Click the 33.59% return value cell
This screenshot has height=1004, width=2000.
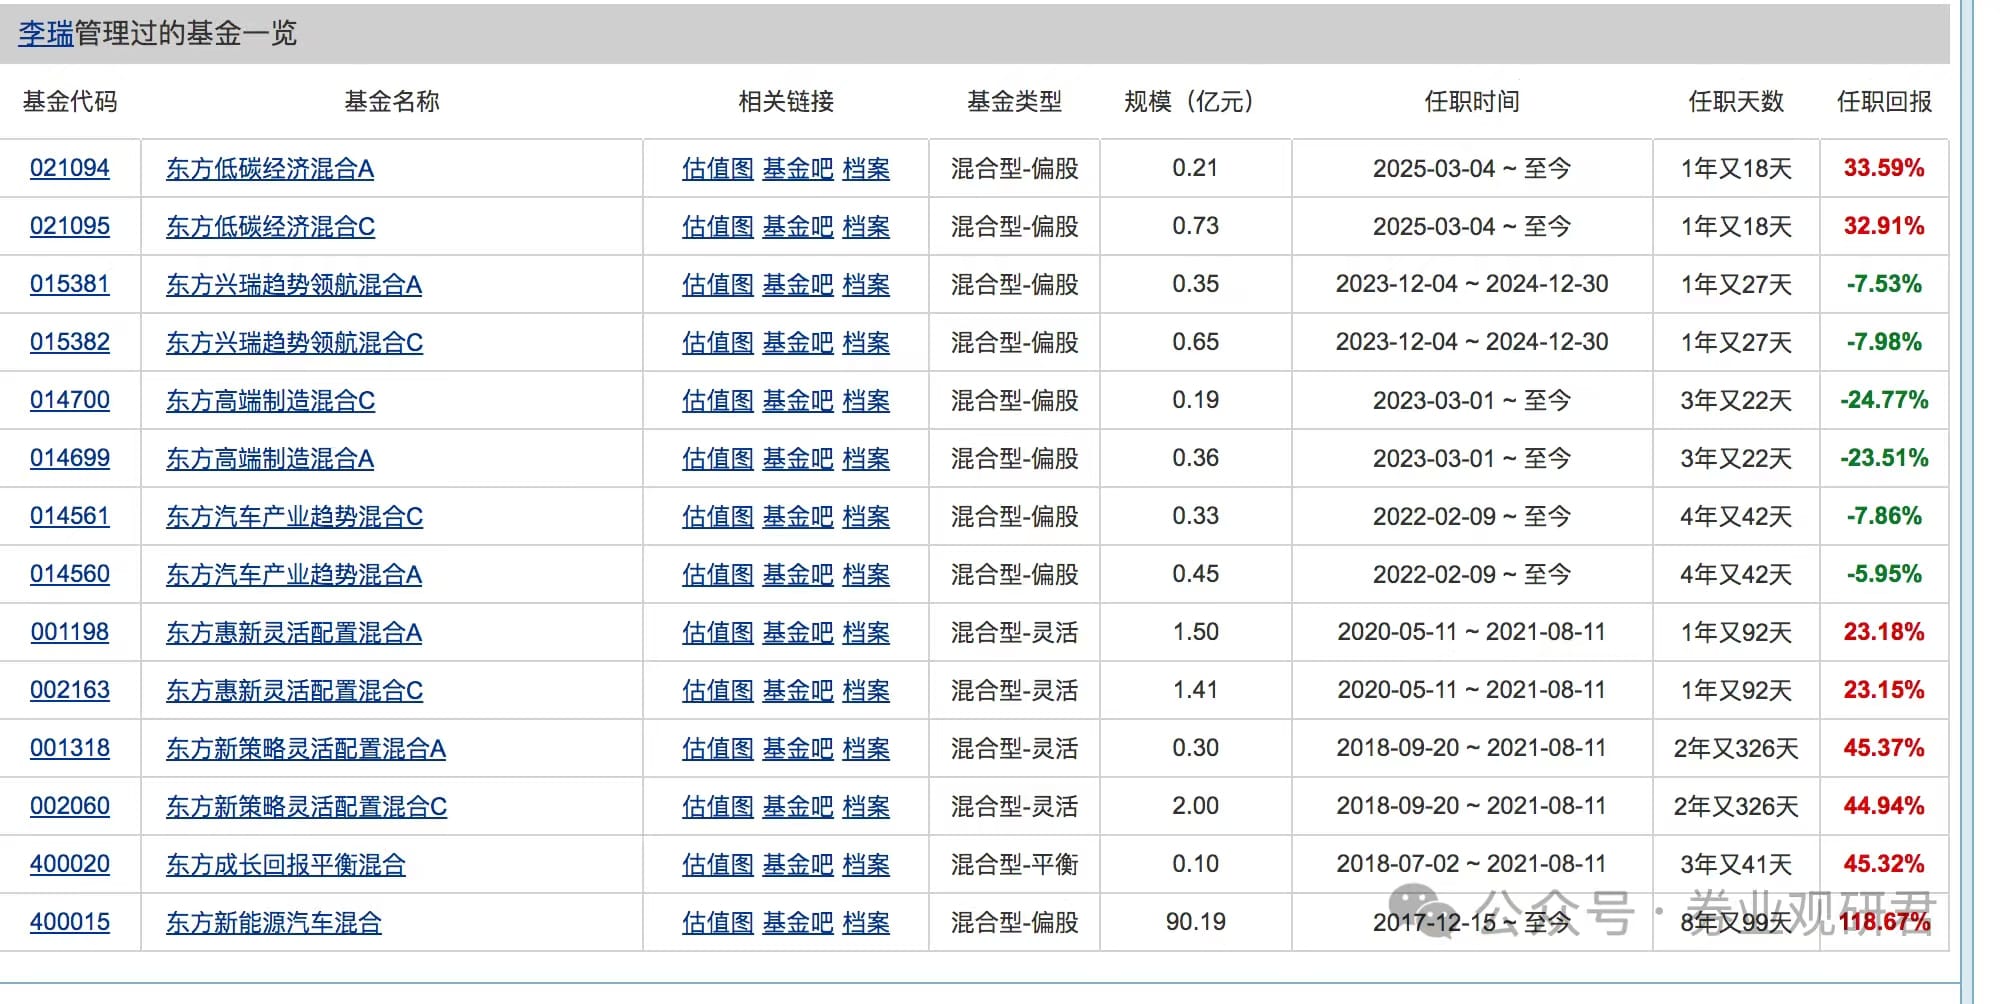pos(1884,168)
